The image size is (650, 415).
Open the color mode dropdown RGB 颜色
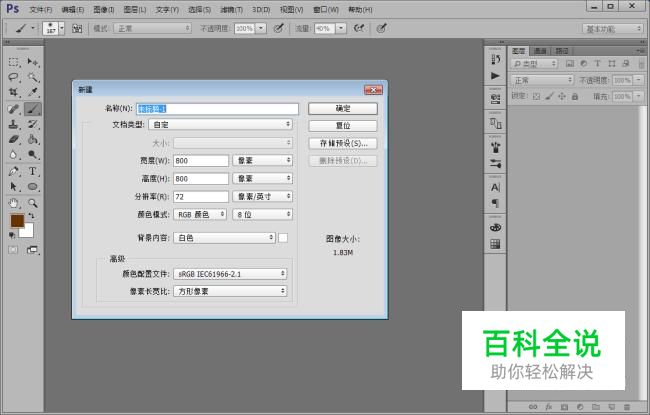[200, 214]
